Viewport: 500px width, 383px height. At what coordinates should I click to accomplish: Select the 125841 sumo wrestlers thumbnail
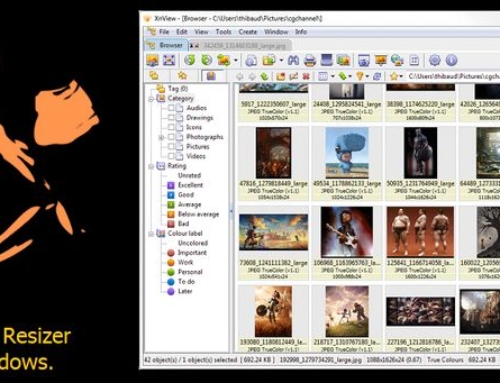click(x=420, y=232)
